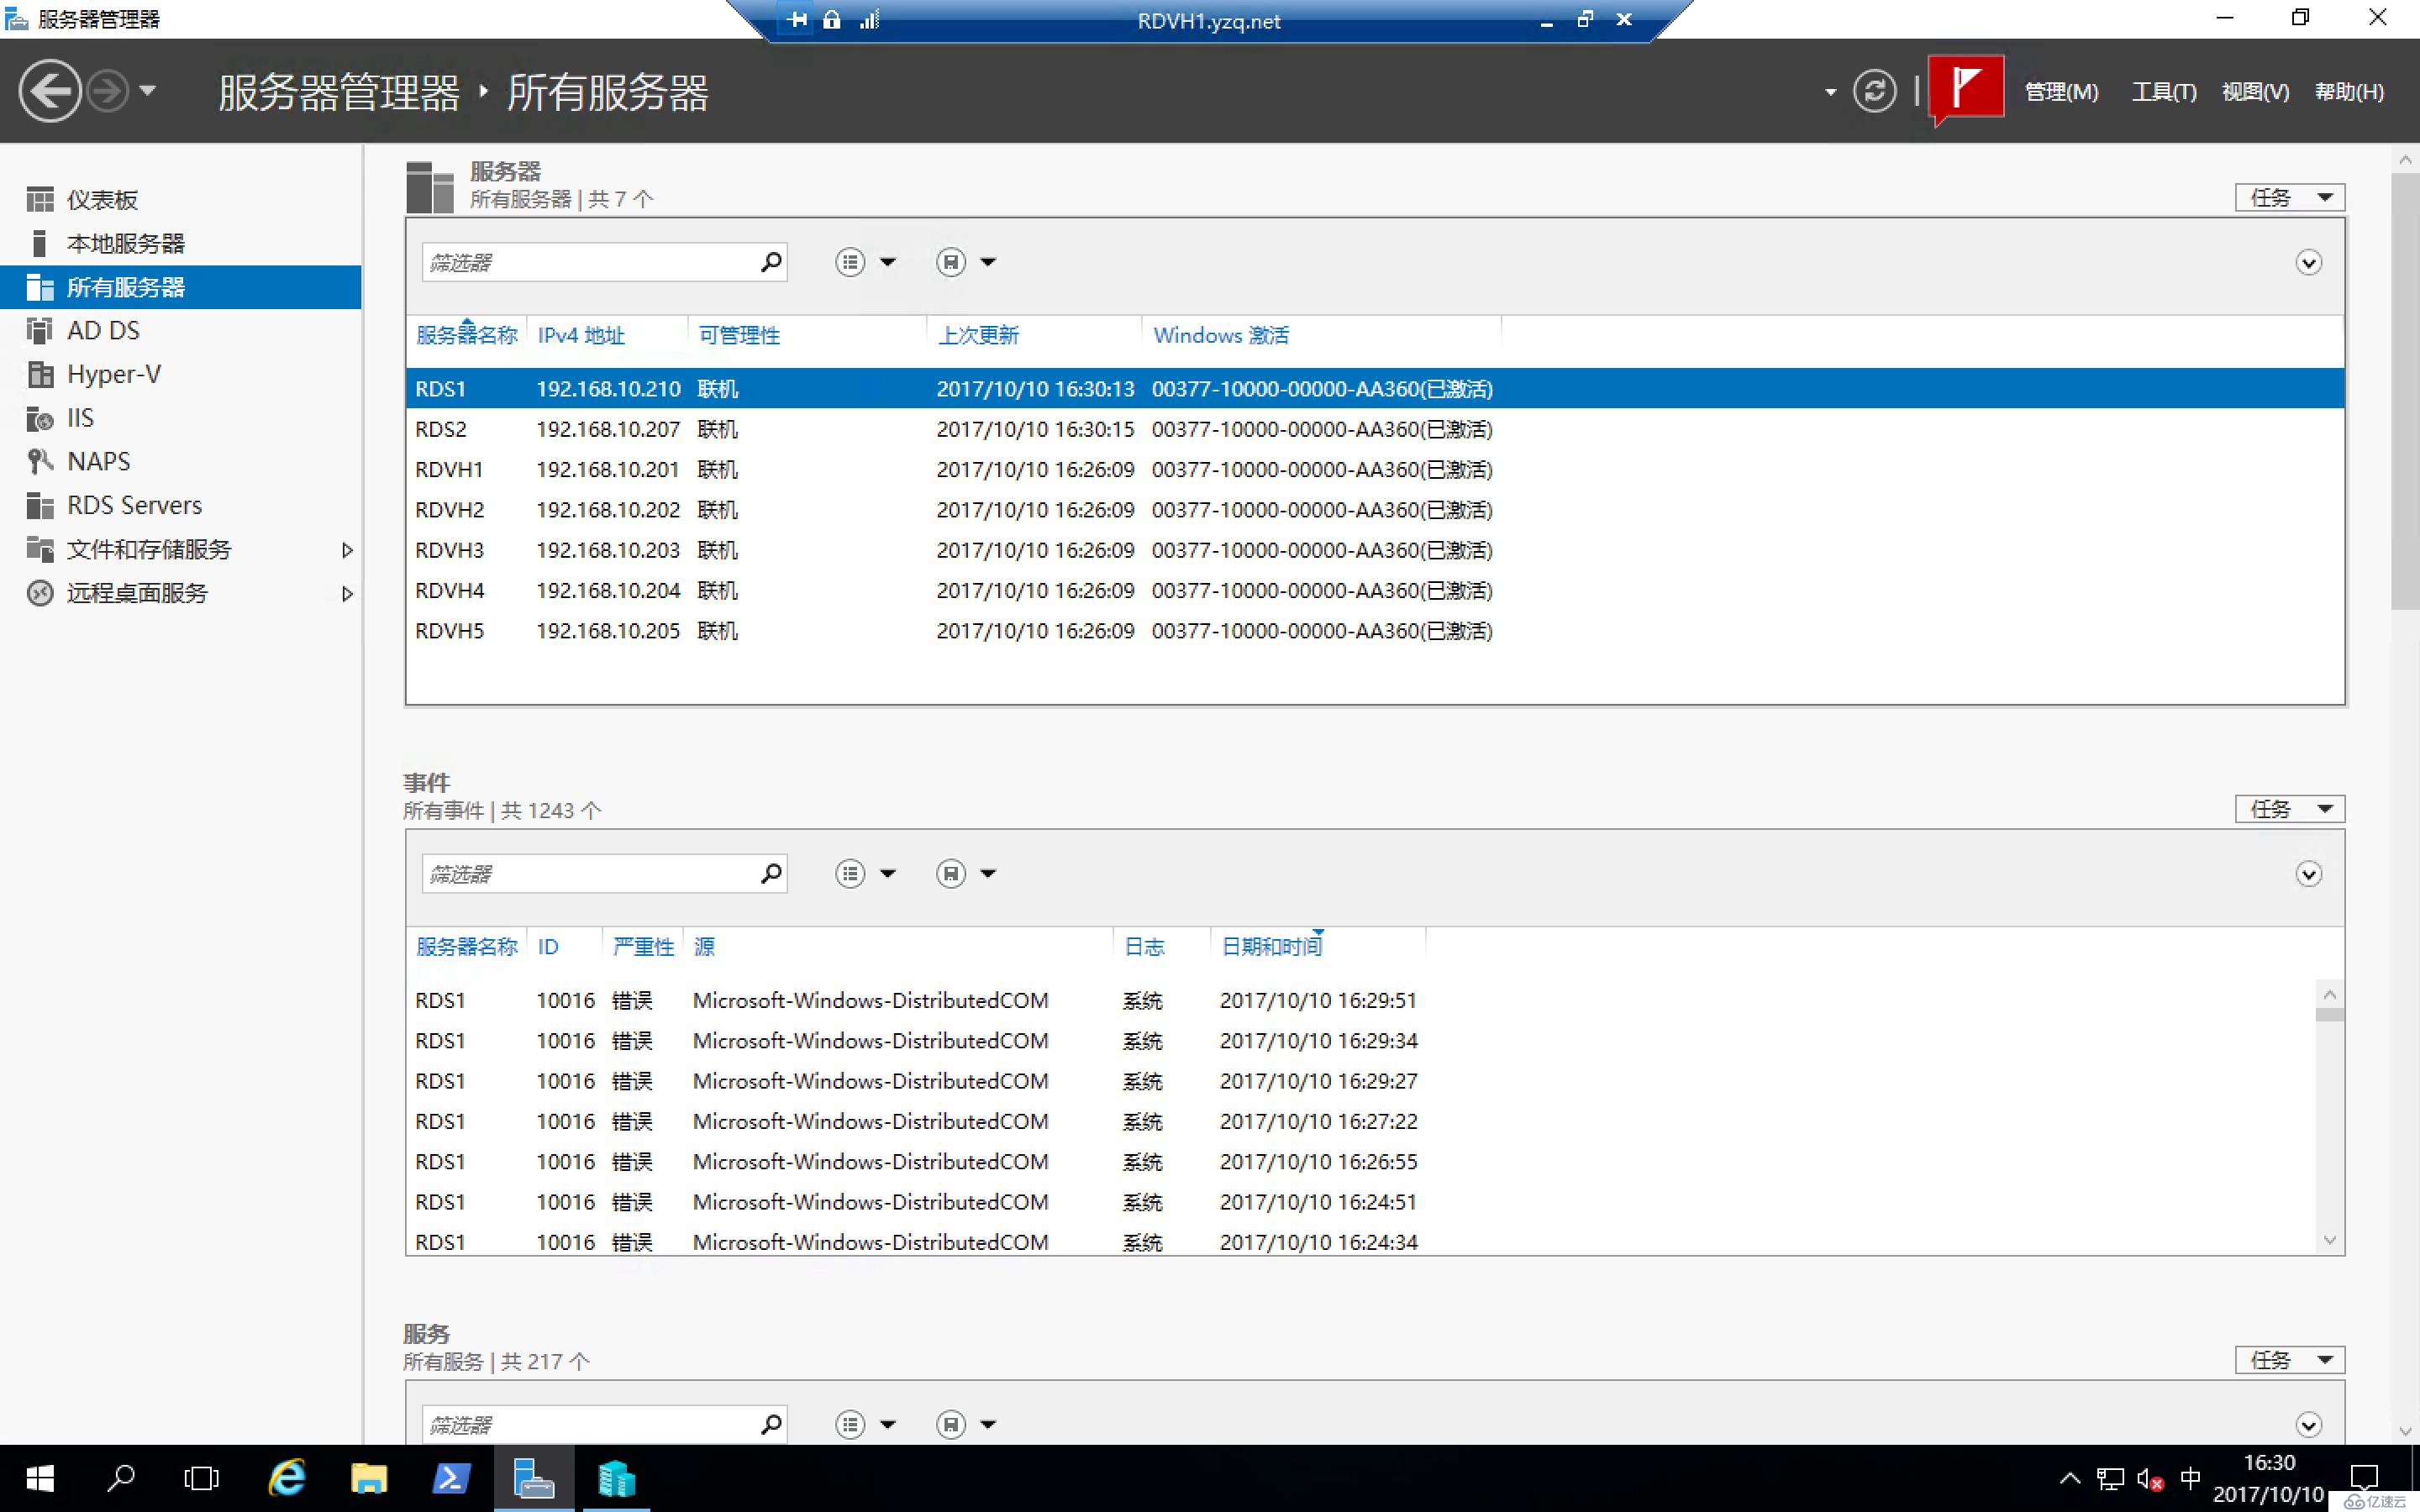This screenshot has width=2420, height=1512.
Task: Open the 工具(T) menu
Action: [x=2164, y=92]
